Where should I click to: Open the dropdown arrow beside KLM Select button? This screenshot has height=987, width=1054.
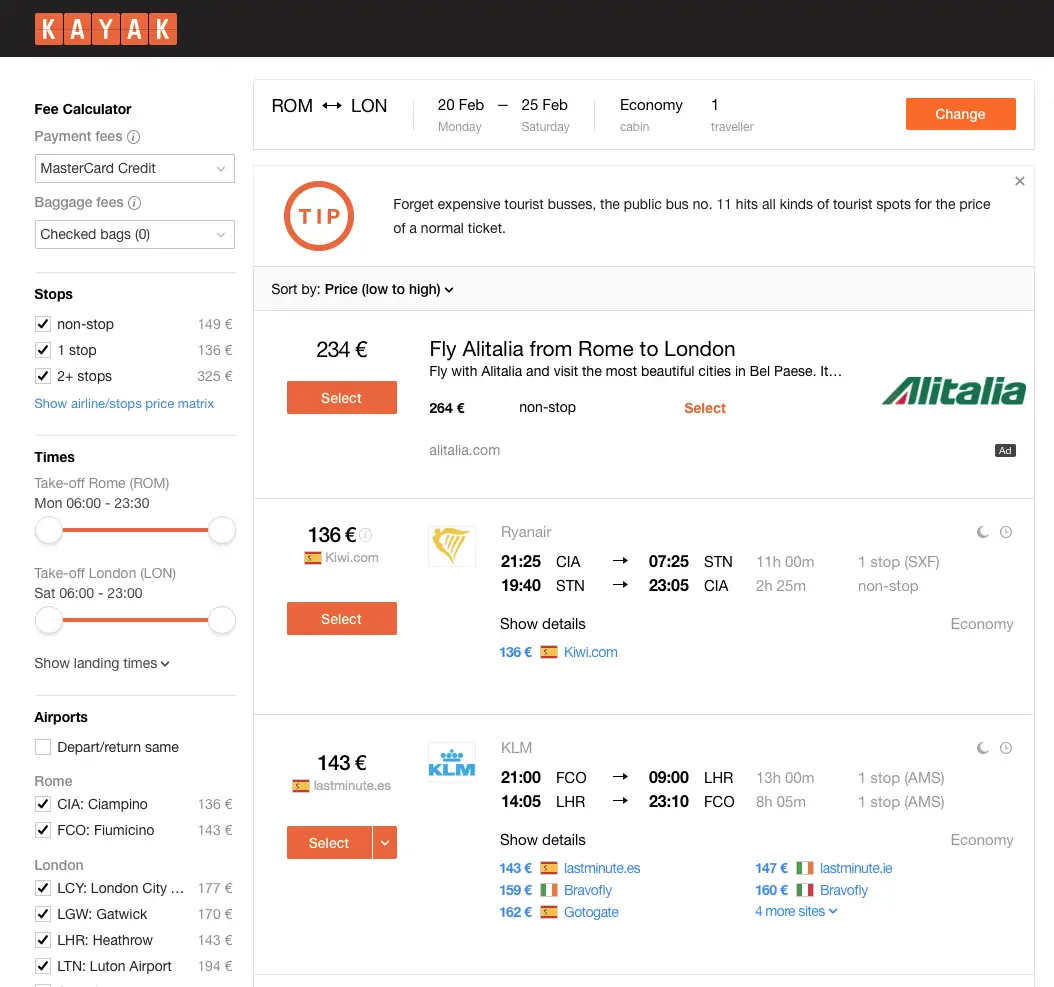384,842
